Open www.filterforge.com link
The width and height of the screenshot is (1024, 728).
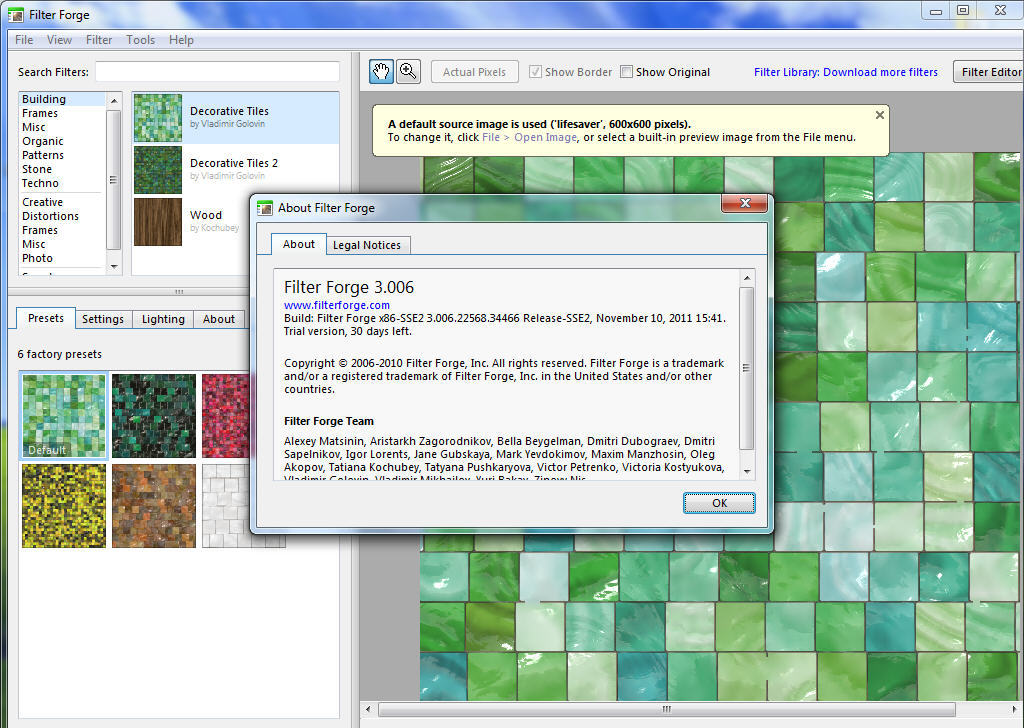point(337,305)
